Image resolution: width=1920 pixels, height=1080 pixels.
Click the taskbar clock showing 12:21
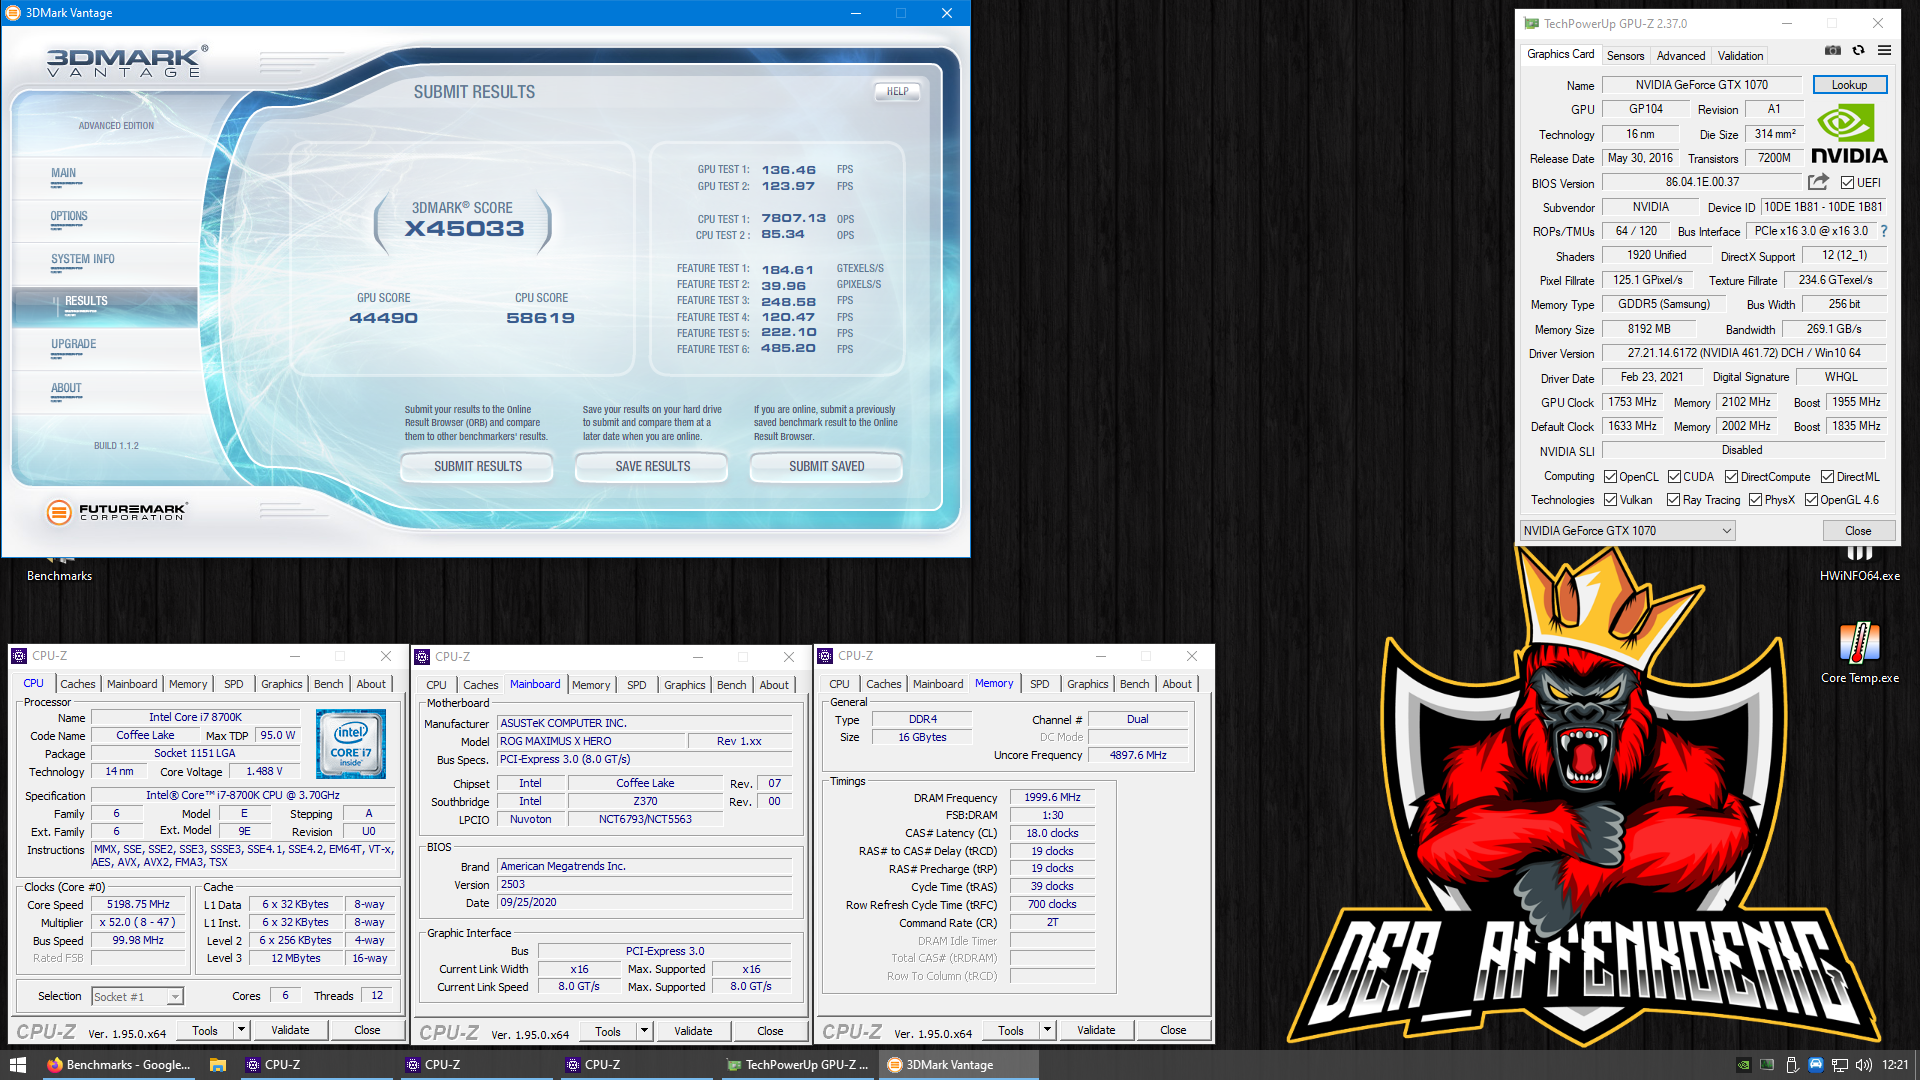pos(1894,1065)
